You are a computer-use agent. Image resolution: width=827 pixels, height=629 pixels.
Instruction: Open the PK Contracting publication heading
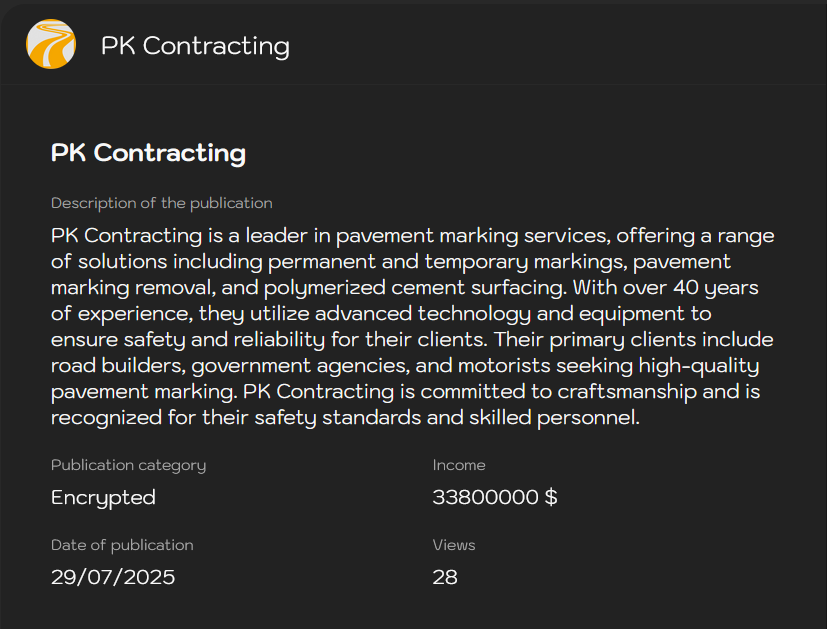(x=148, y=153)
